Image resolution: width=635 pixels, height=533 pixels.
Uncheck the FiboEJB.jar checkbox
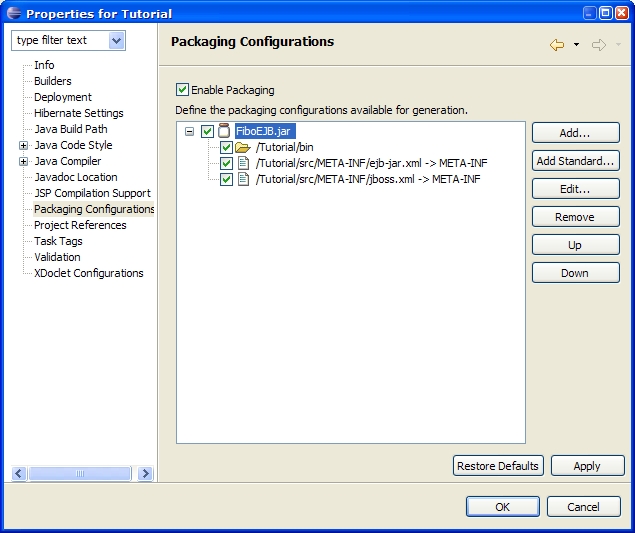(x=207, y=131)
